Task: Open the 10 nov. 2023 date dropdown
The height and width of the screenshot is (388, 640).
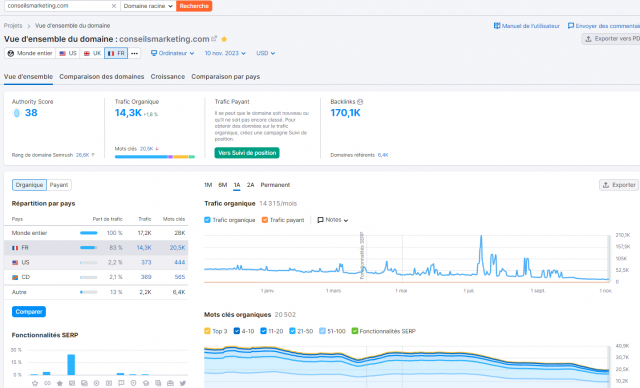Action: 225,53
